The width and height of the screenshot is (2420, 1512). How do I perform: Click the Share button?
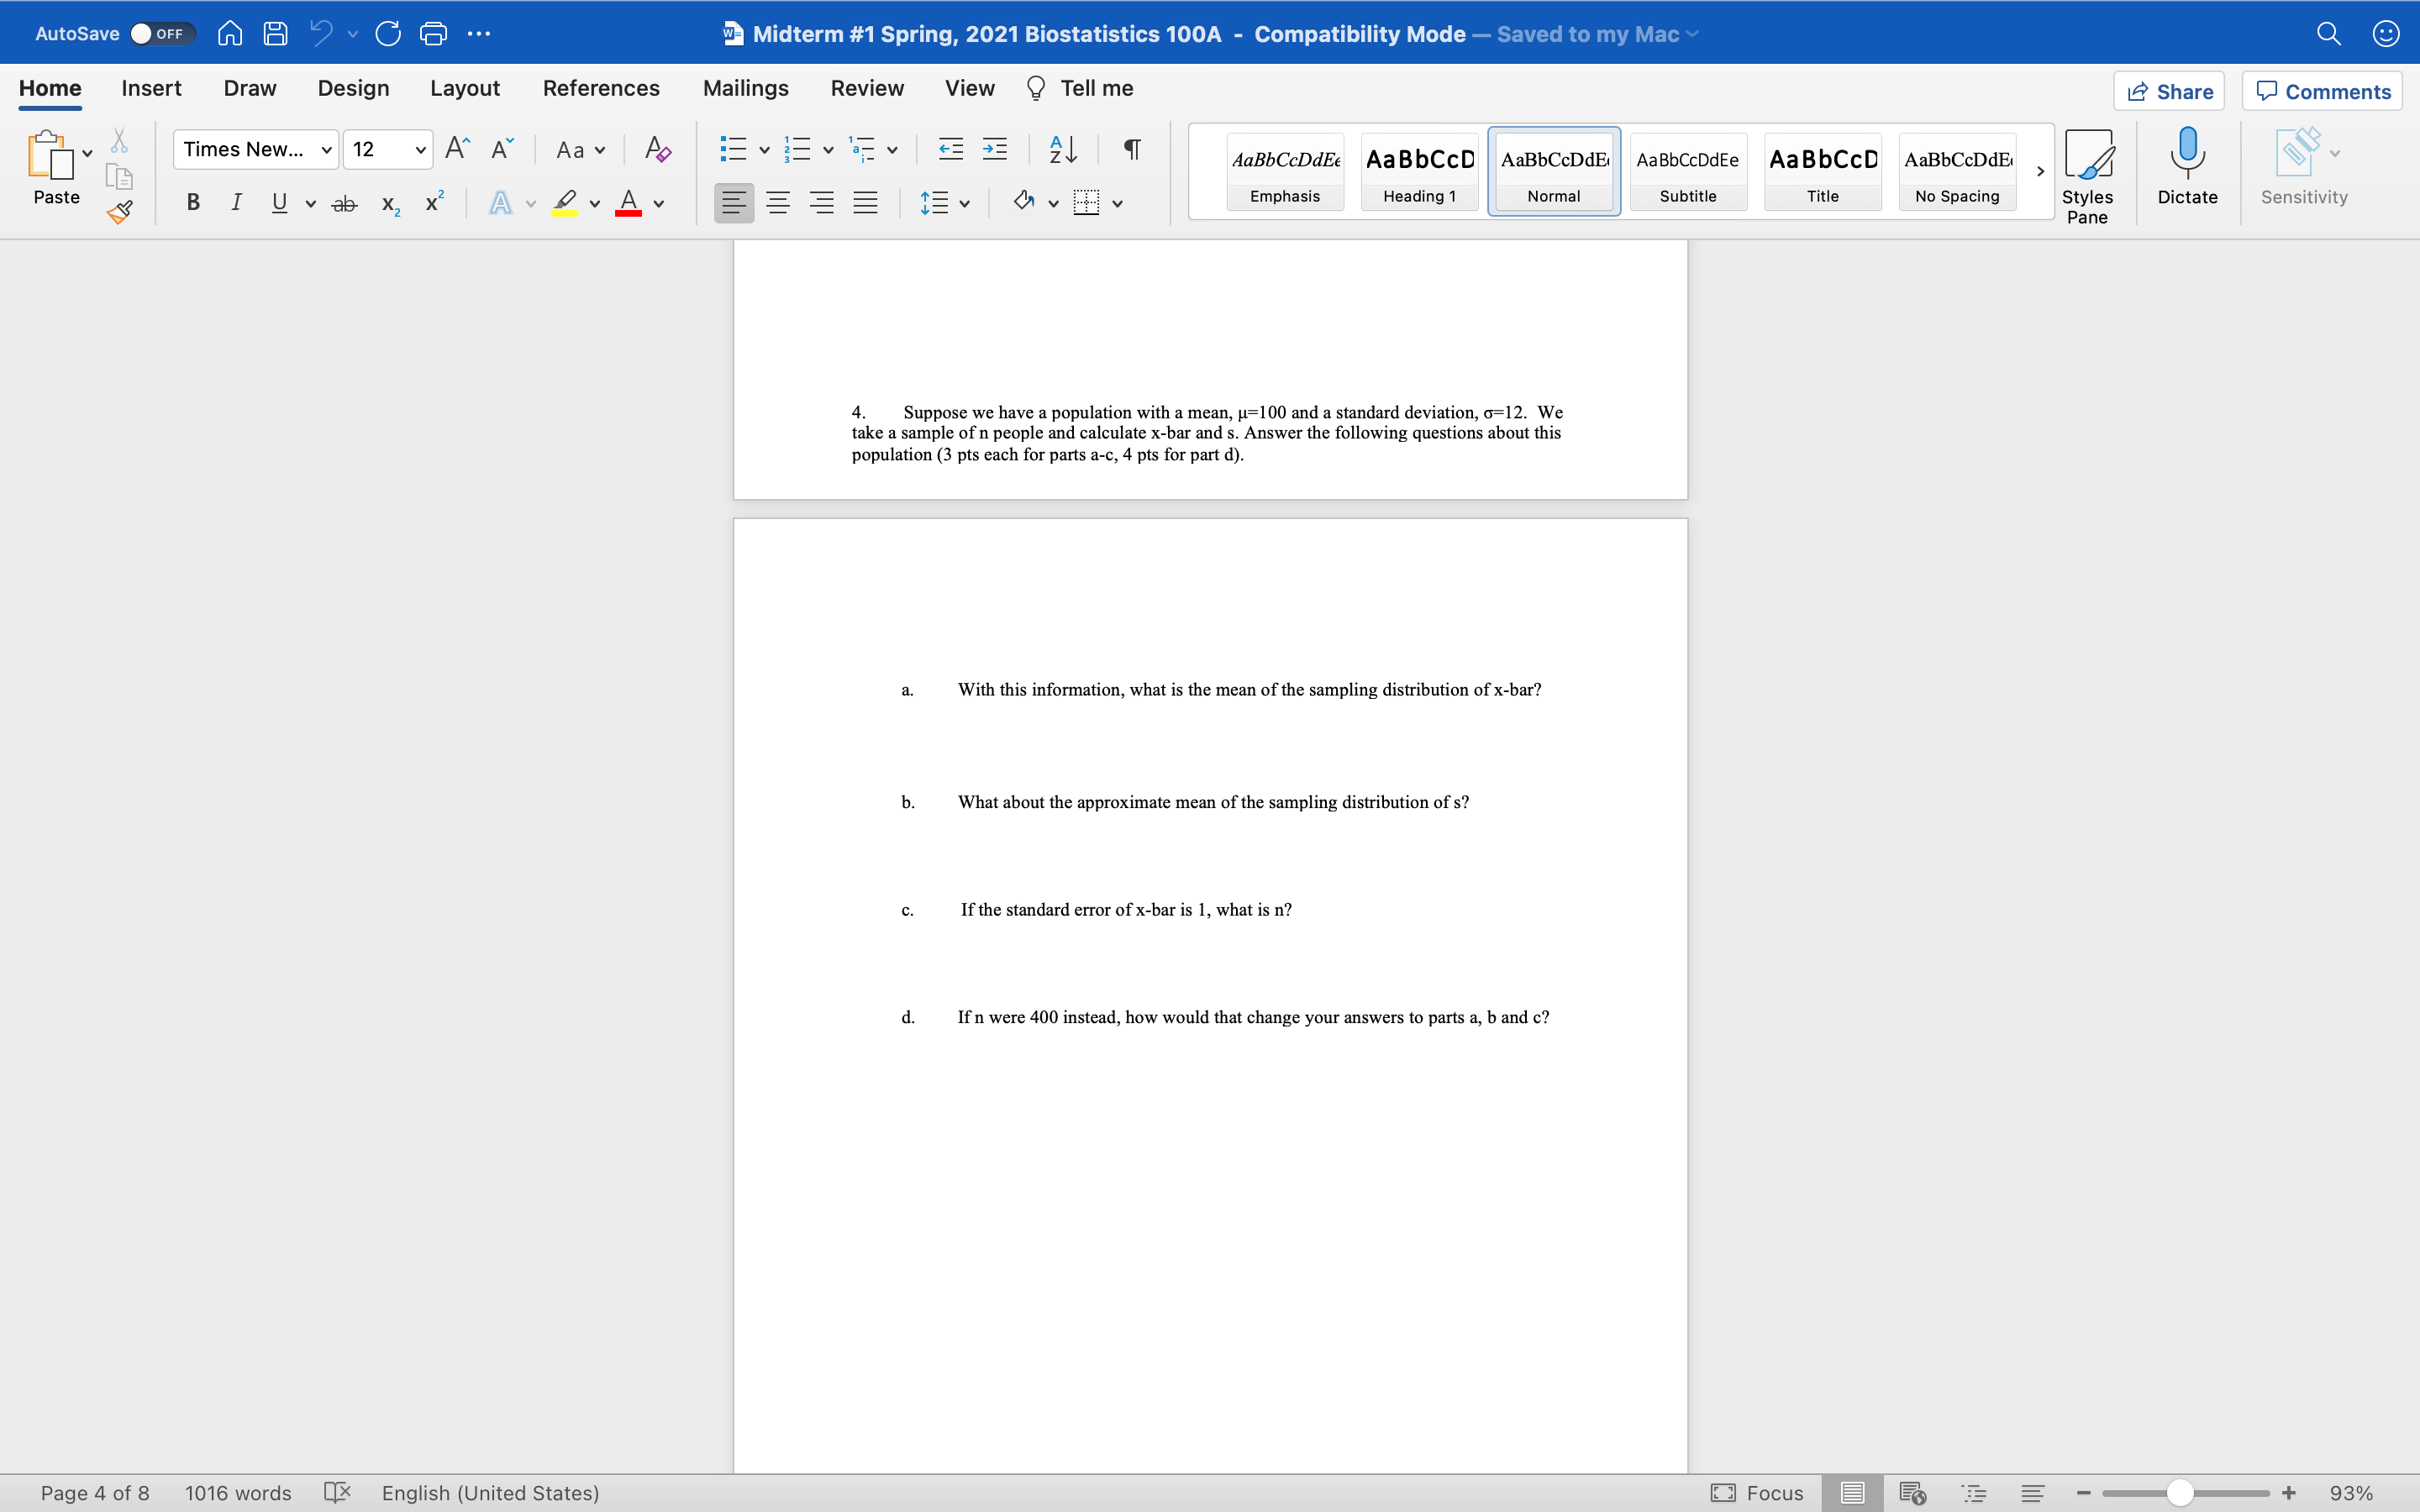pos(2169,91)
